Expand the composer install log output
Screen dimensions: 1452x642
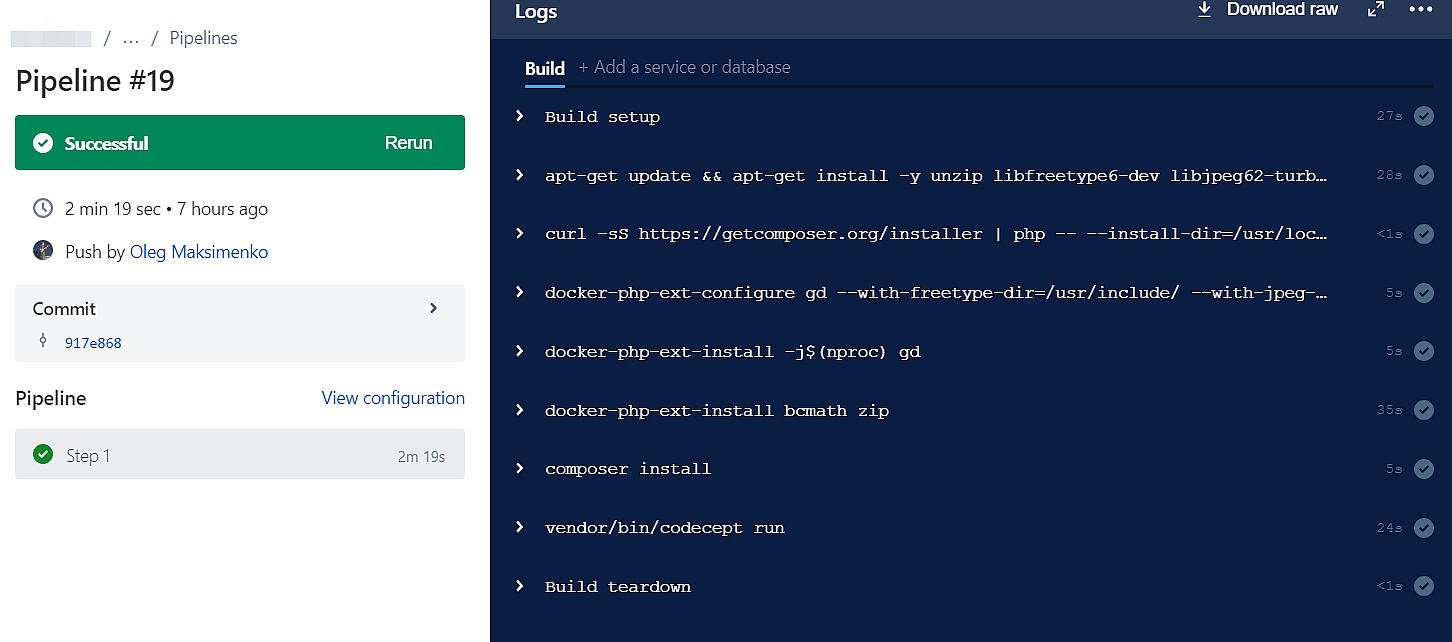point(518,468)
